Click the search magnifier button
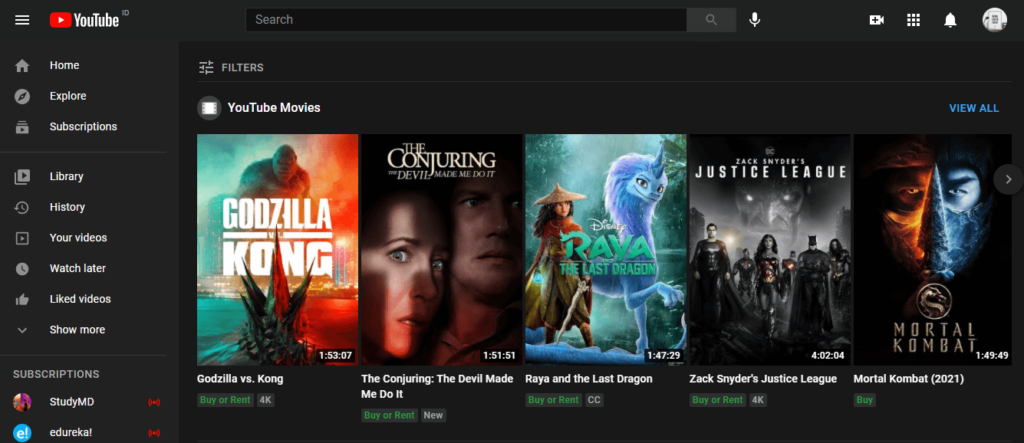 point(711,20)
